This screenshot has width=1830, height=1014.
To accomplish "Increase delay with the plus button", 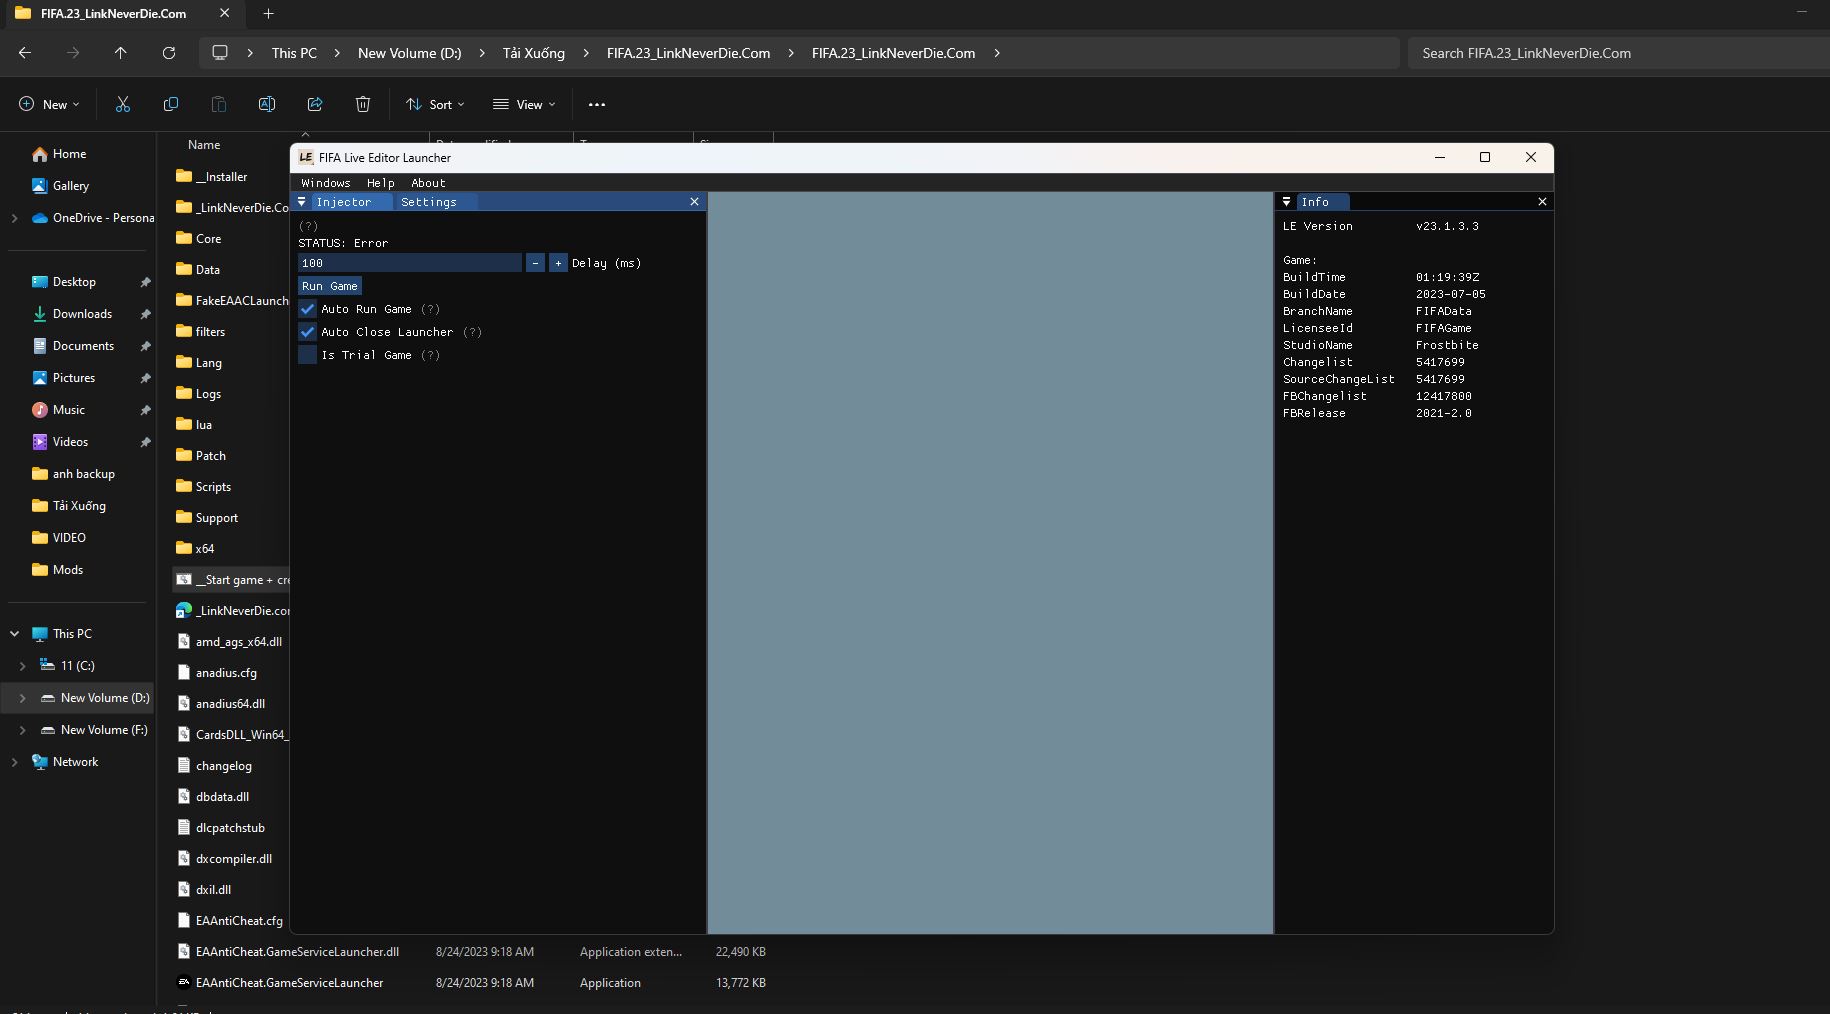I will (558, 263).
